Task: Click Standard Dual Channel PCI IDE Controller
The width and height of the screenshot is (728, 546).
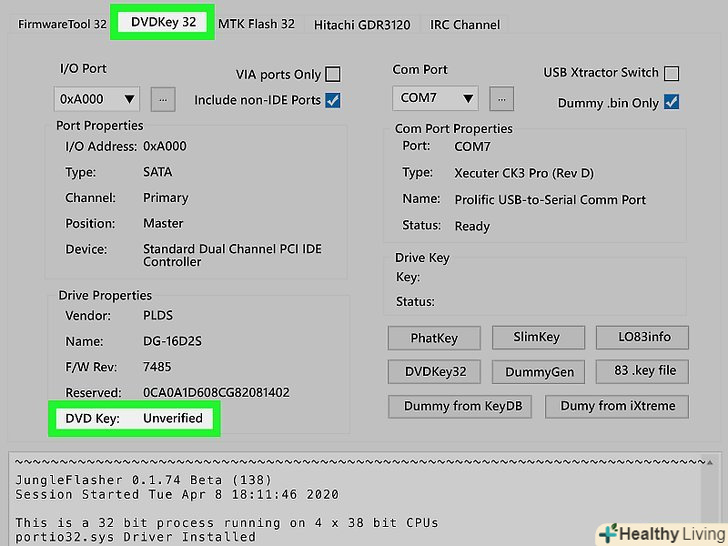Action: point(232,255)
